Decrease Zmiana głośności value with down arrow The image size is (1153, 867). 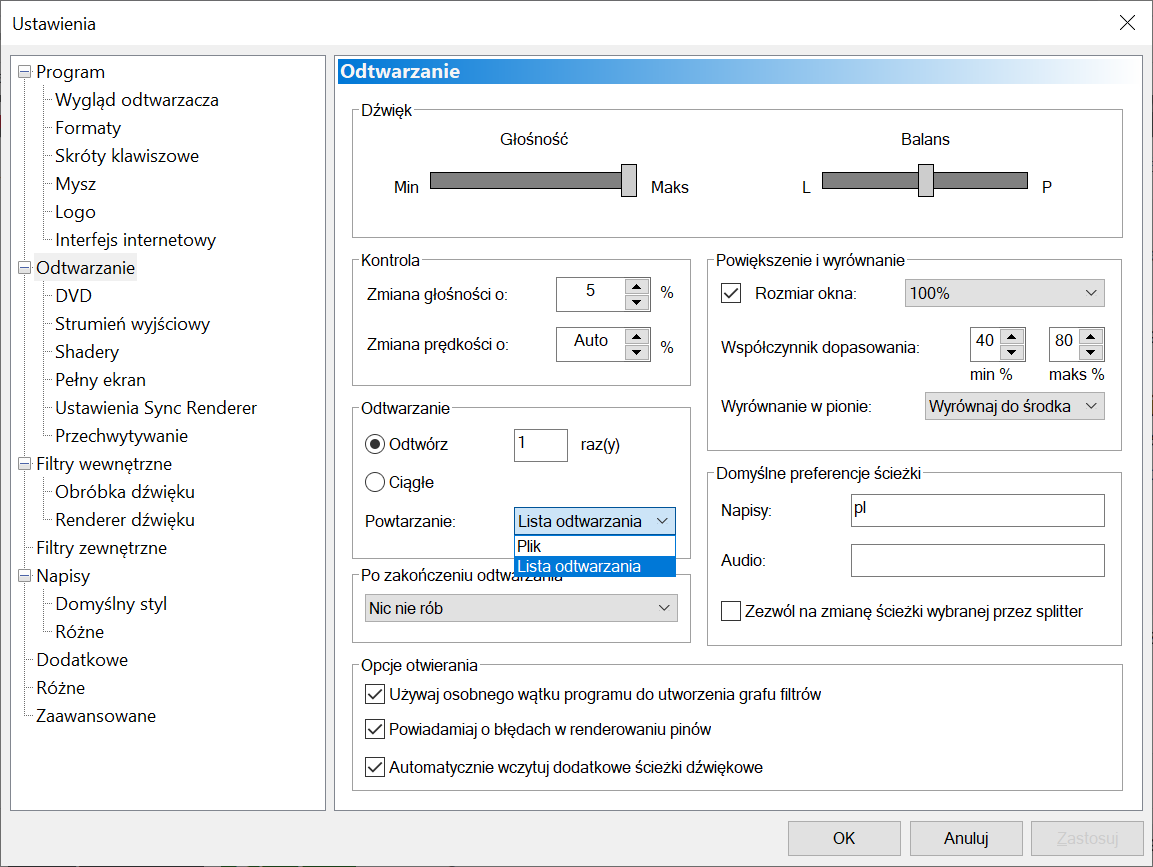coord(637,302)
